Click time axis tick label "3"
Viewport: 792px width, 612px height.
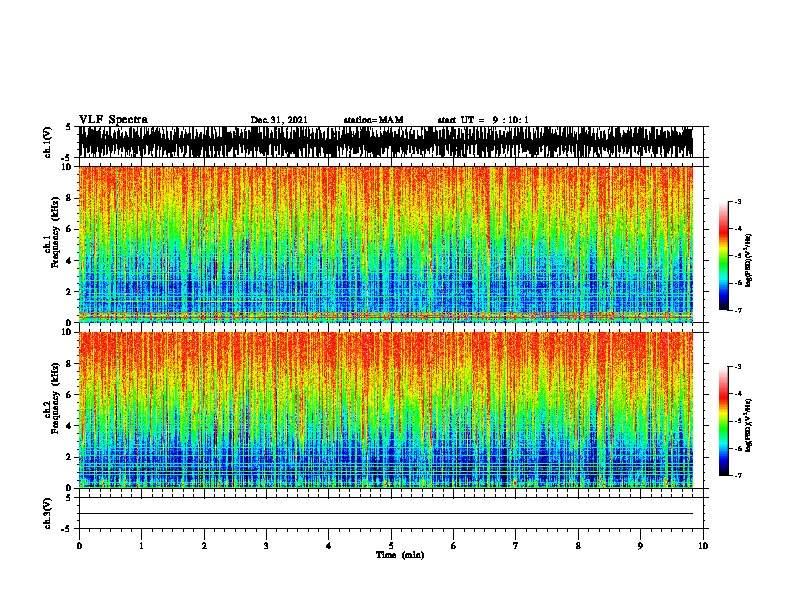(266, 546)
